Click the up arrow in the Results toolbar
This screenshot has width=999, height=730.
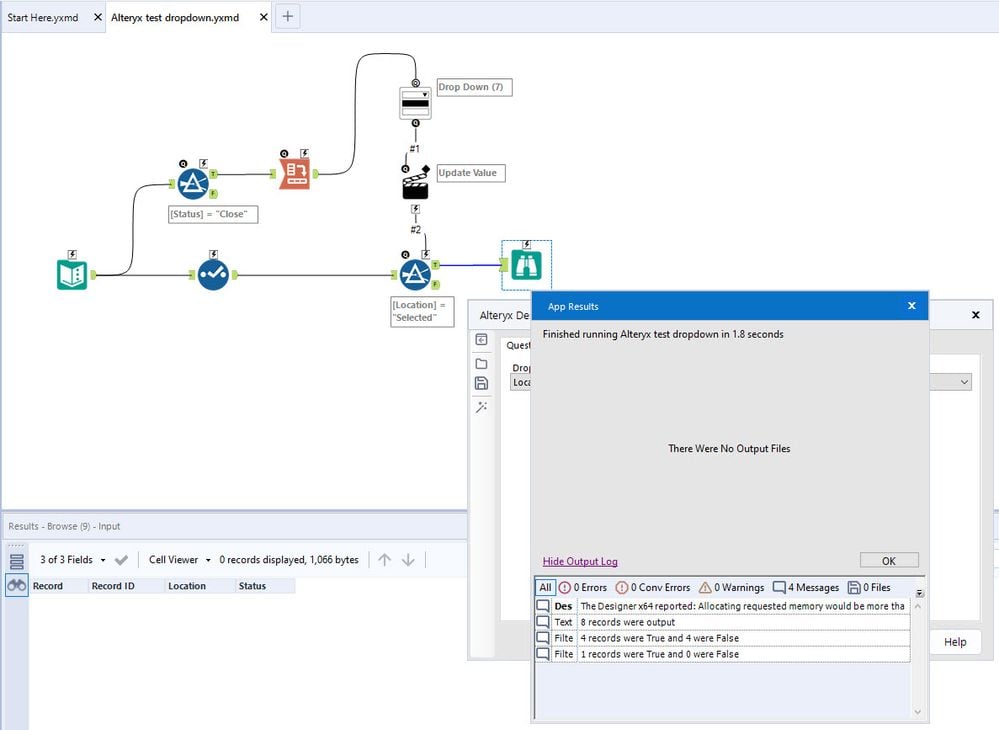[x=384, y=560]
